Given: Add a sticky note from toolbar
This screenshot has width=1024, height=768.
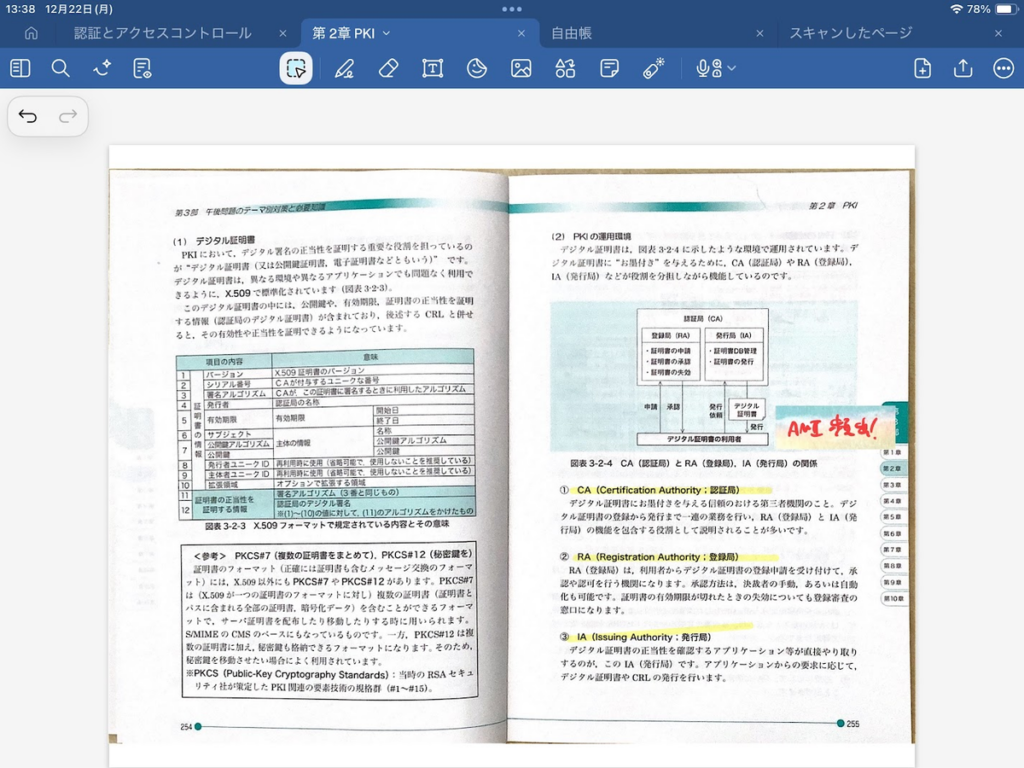Looking at the screenshot, I should [609, 68].
